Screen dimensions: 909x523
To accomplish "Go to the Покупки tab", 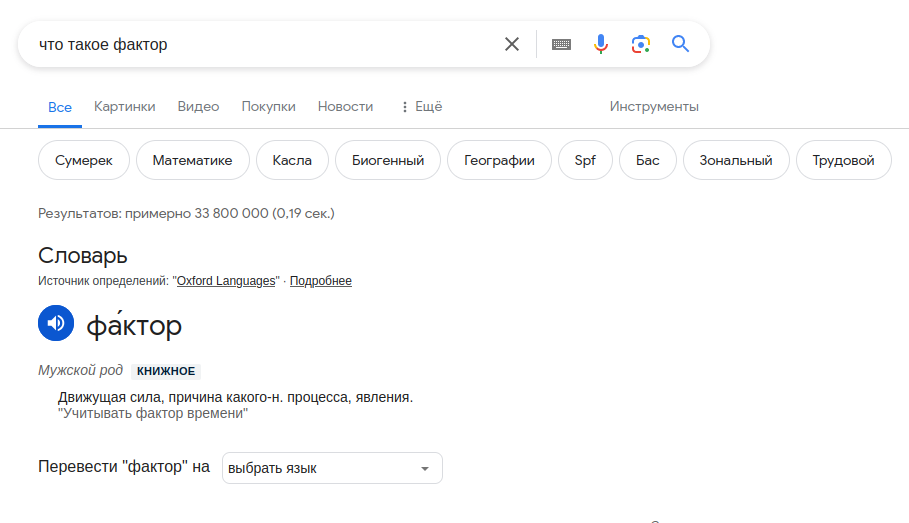I will [268, 107].
